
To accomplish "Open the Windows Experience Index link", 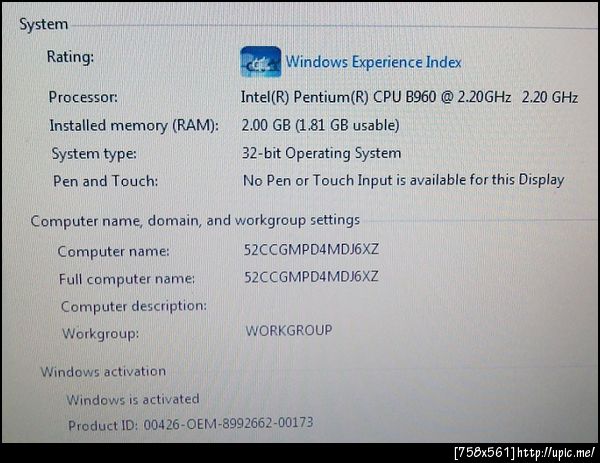I will click(x=373, y=62).
